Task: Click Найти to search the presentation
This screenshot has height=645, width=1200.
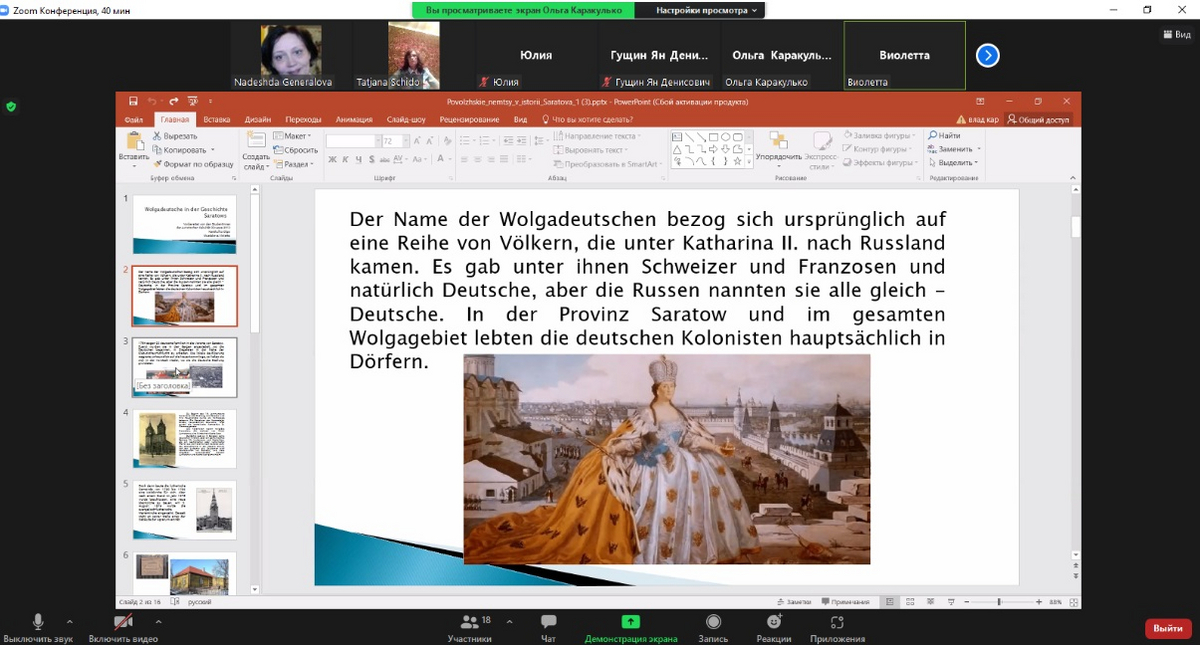Action: point(944,135)
